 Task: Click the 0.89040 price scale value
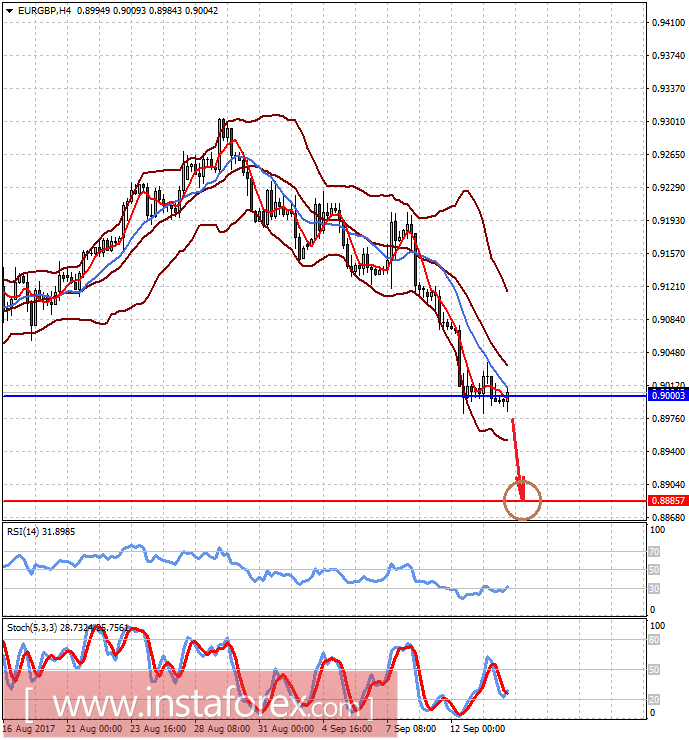pos(668,485)
